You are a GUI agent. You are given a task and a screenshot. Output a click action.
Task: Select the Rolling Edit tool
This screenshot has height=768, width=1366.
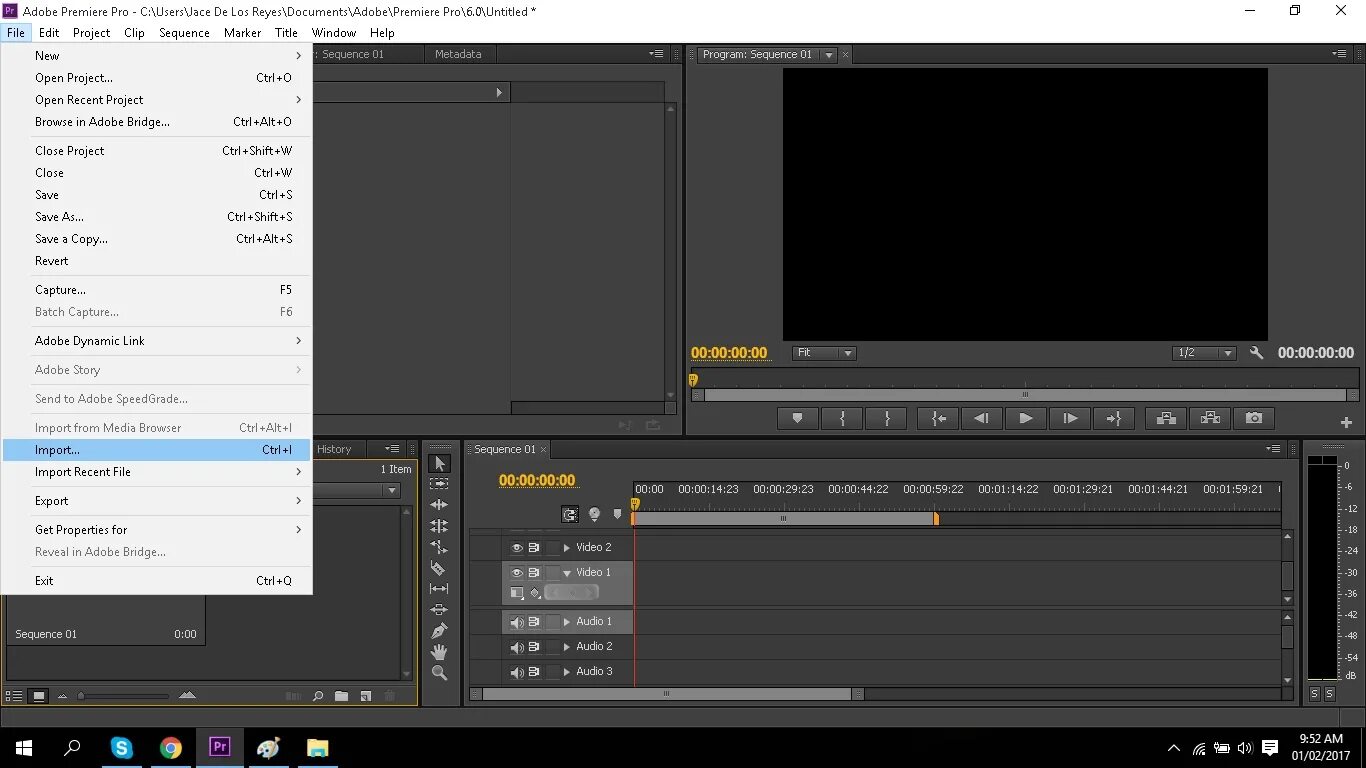pos(439,526)
